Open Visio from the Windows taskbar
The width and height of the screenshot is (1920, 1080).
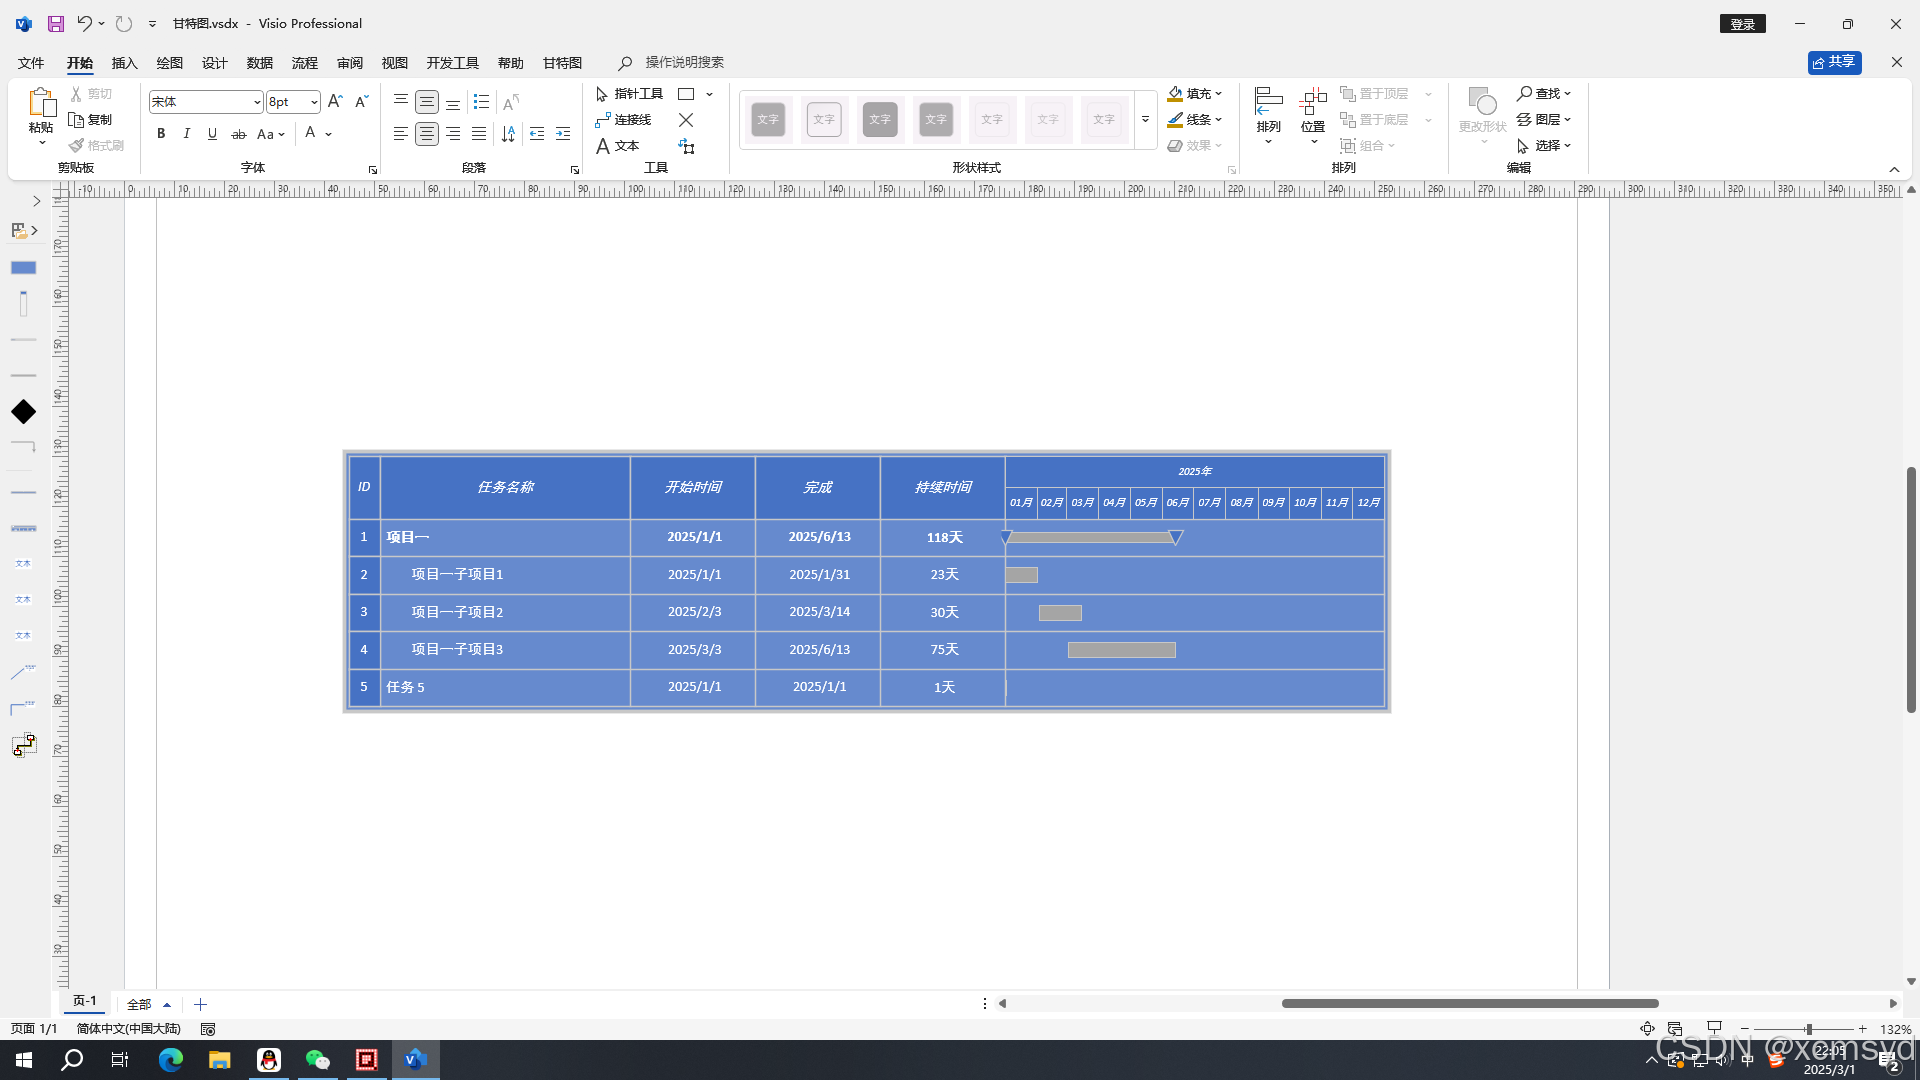coord(415,1060)
